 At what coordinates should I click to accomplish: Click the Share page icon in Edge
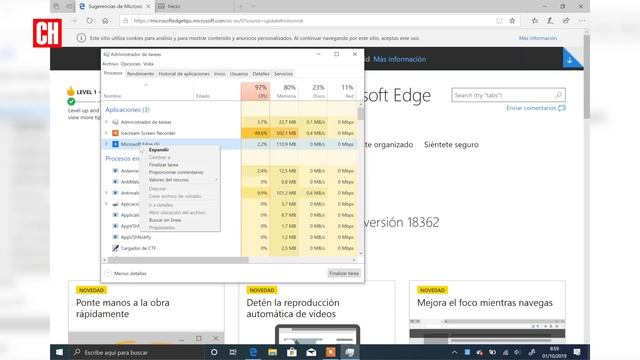tap(566, 20)
